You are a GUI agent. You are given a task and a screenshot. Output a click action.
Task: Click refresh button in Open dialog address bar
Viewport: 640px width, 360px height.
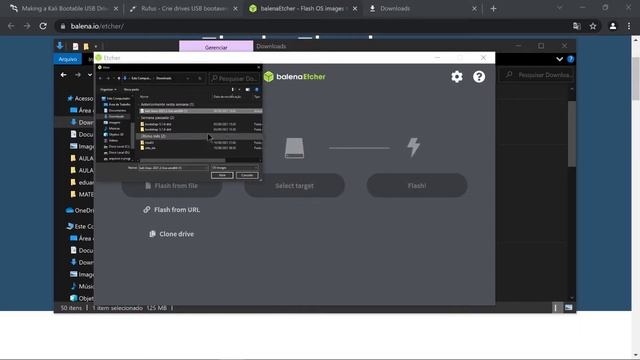coord(200,78)
